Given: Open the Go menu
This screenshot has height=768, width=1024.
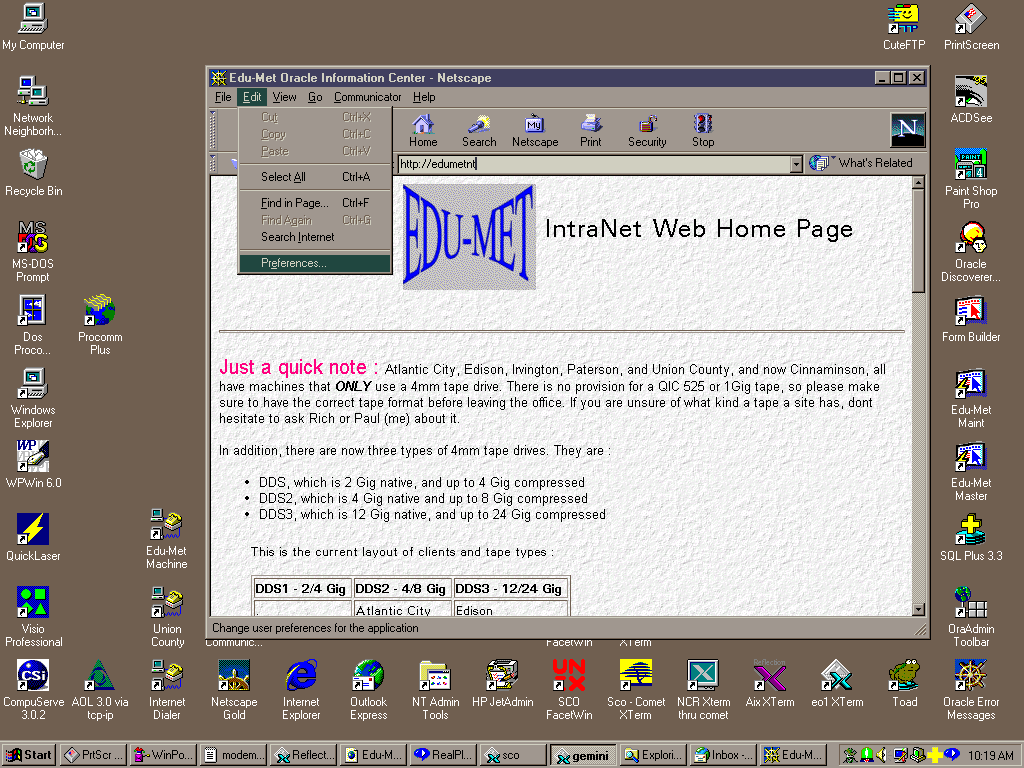Looking at the screenshot, I should click(x=315, y=97).
